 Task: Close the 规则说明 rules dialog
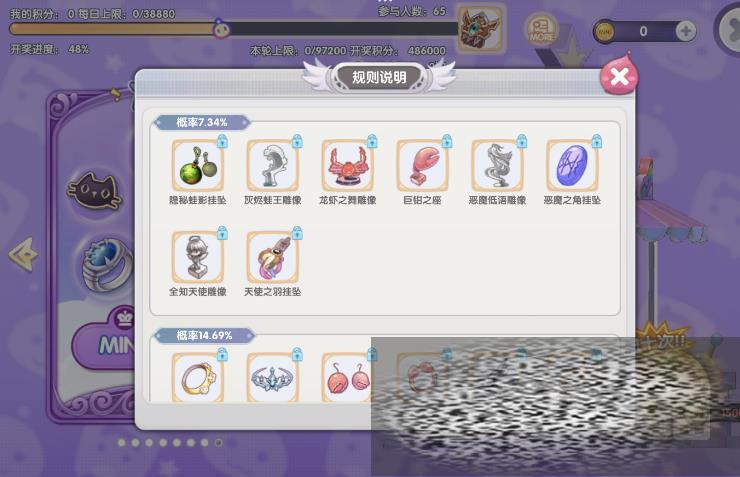point(619,75)
